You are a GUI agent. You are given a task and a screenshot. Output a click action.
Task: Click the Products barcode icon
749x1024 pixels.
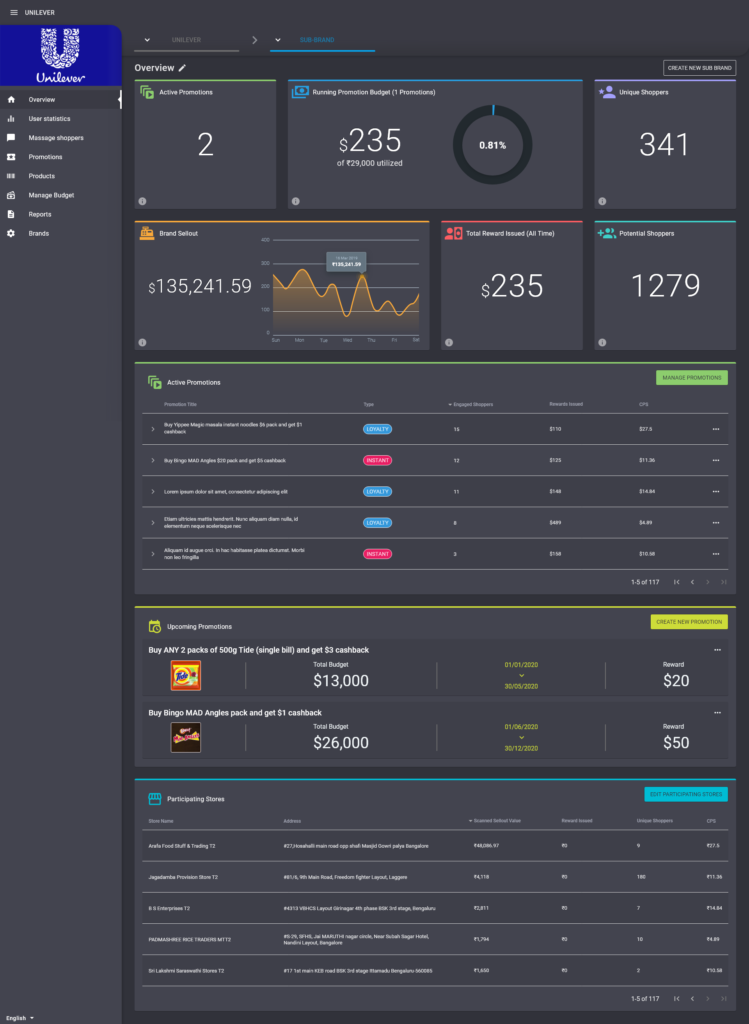coord(10,176)
